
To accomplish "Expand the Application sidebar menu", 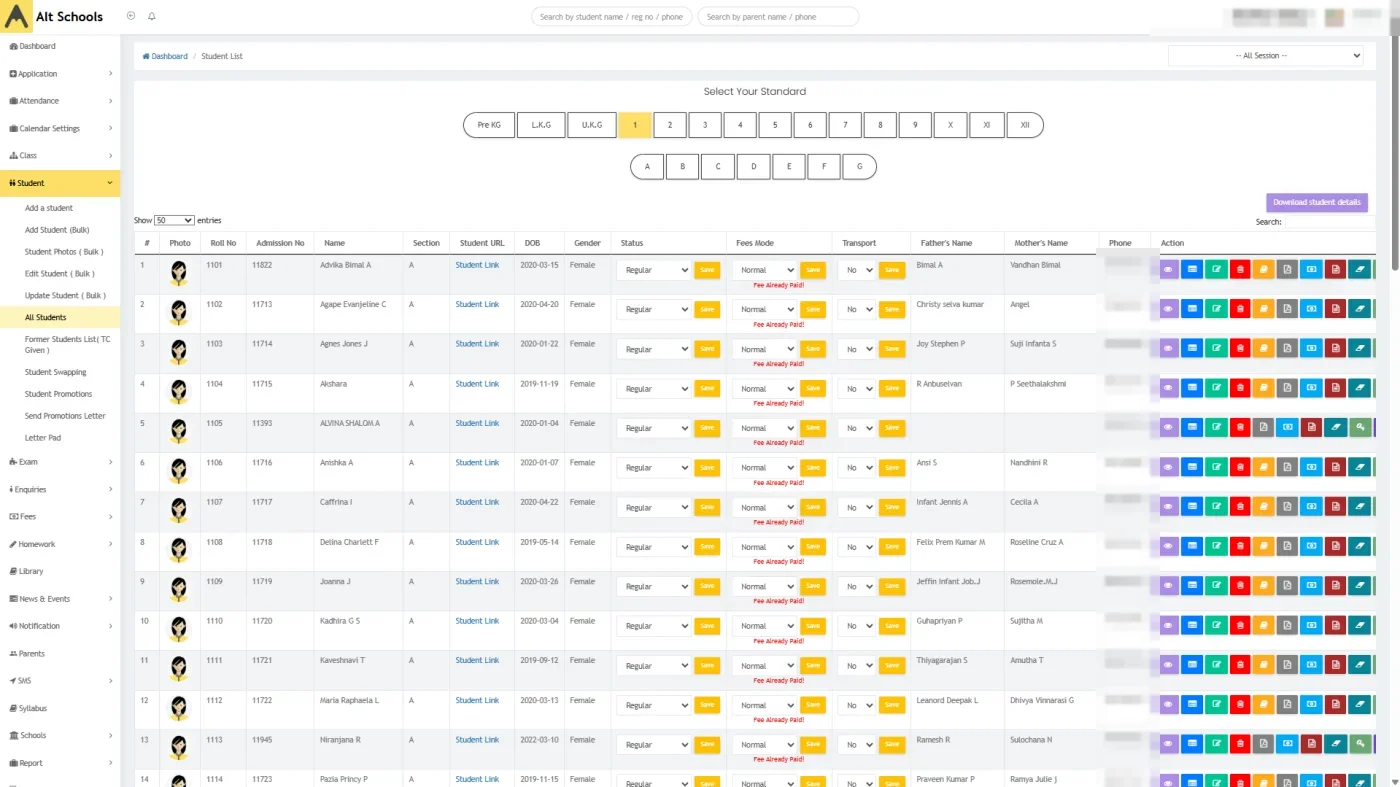I will pos(60,74).
